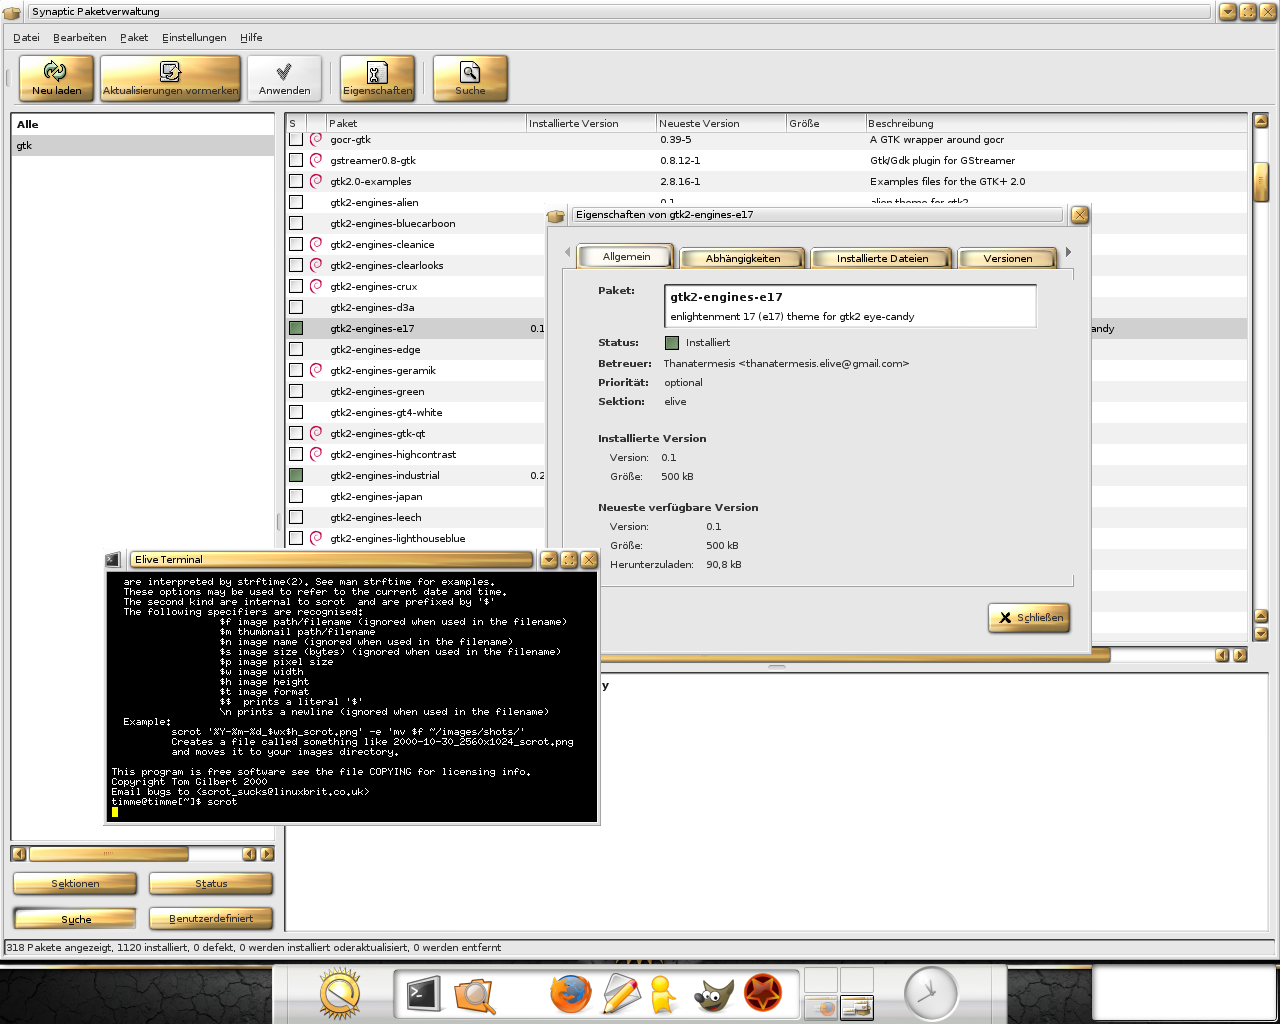Click the Elive Terminal window menu icon
The width and height of the screenshot is (1280, 1024).
[113, 560]
